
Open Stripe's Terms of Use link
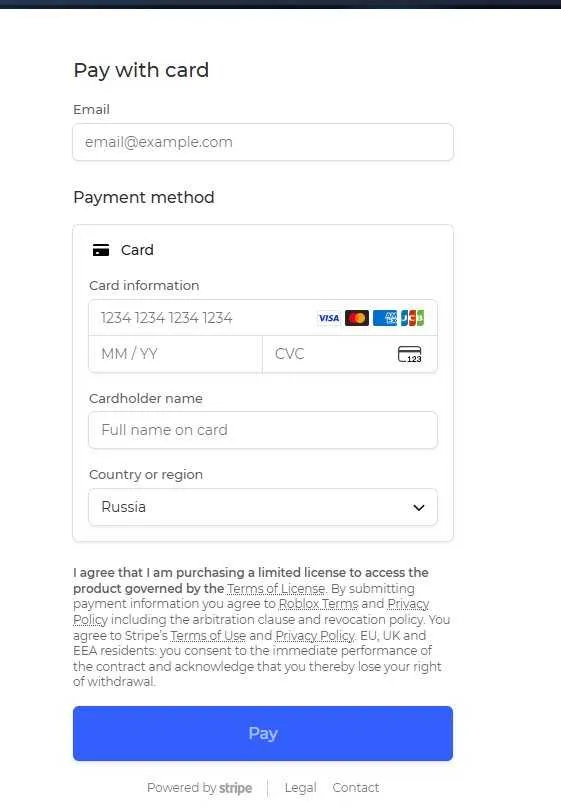(x=208, y=635)
